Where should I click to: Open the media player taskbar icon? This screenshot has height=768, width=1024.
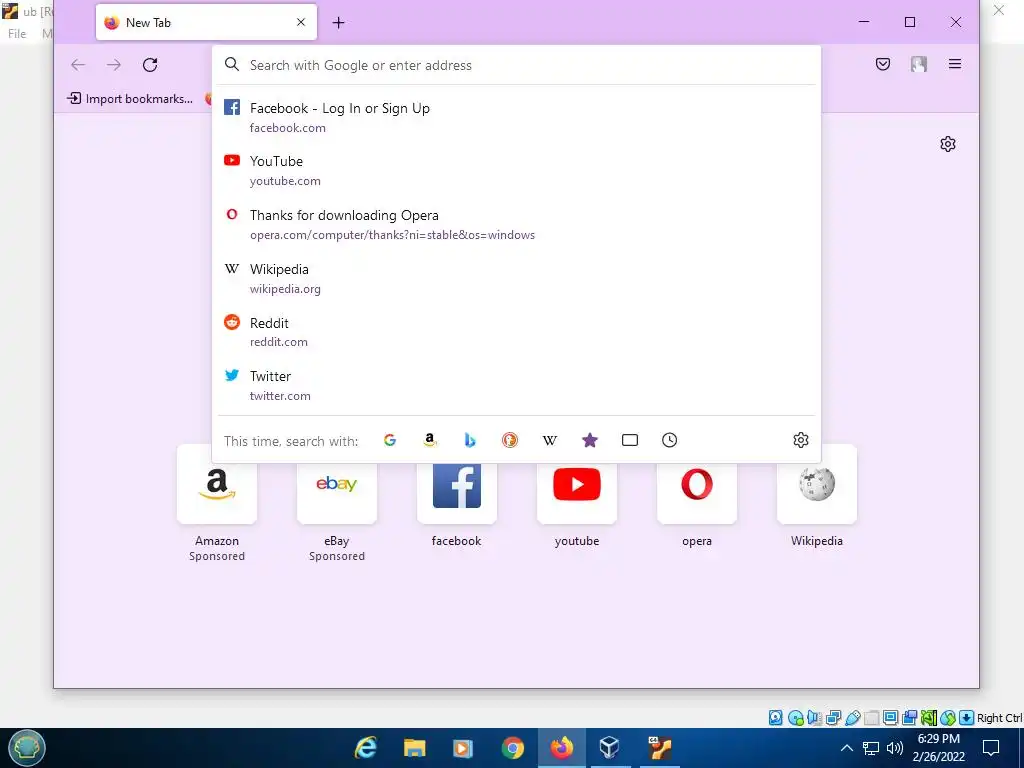(x=462, y=748)
